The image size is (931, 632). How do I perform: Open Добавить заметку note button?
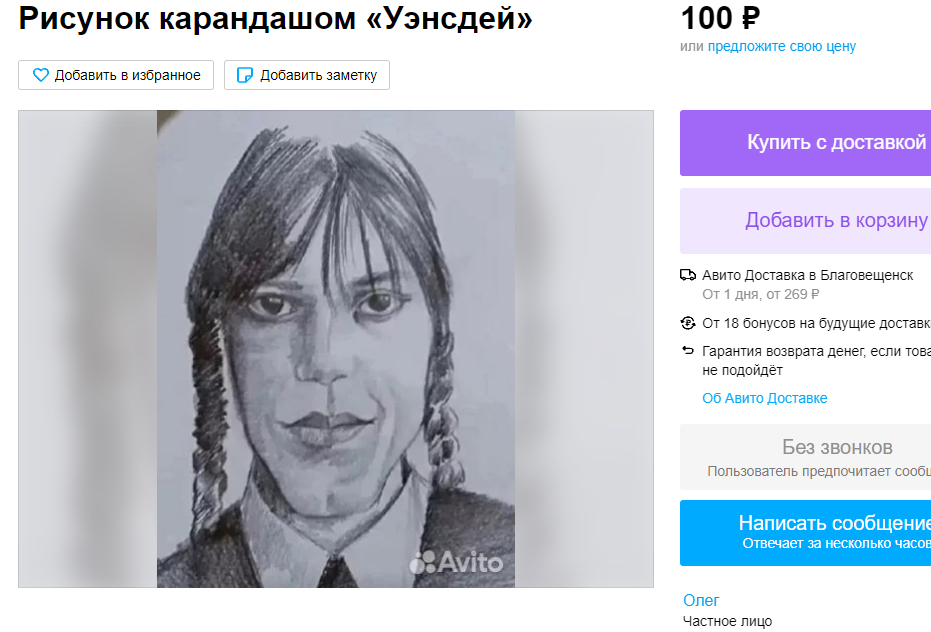(306, 75)
